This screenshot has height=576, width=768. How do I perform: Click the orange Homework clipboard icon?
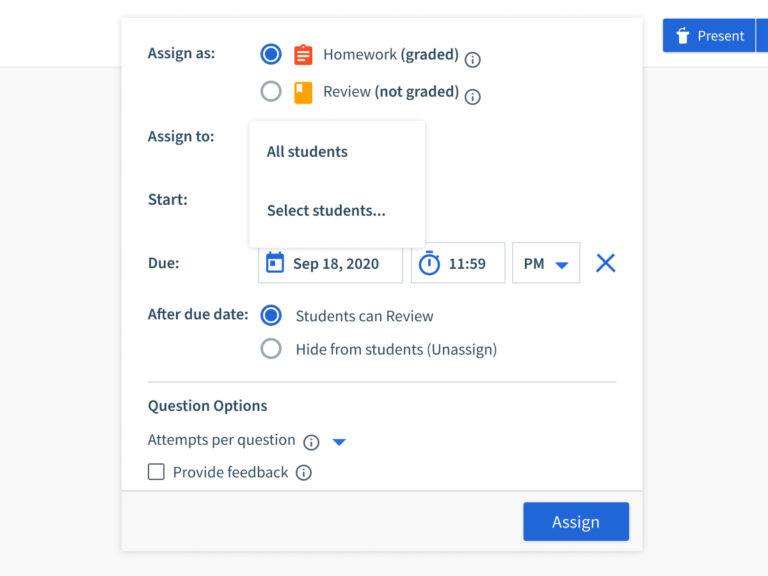pyautogui.click(x=303, y=55)
